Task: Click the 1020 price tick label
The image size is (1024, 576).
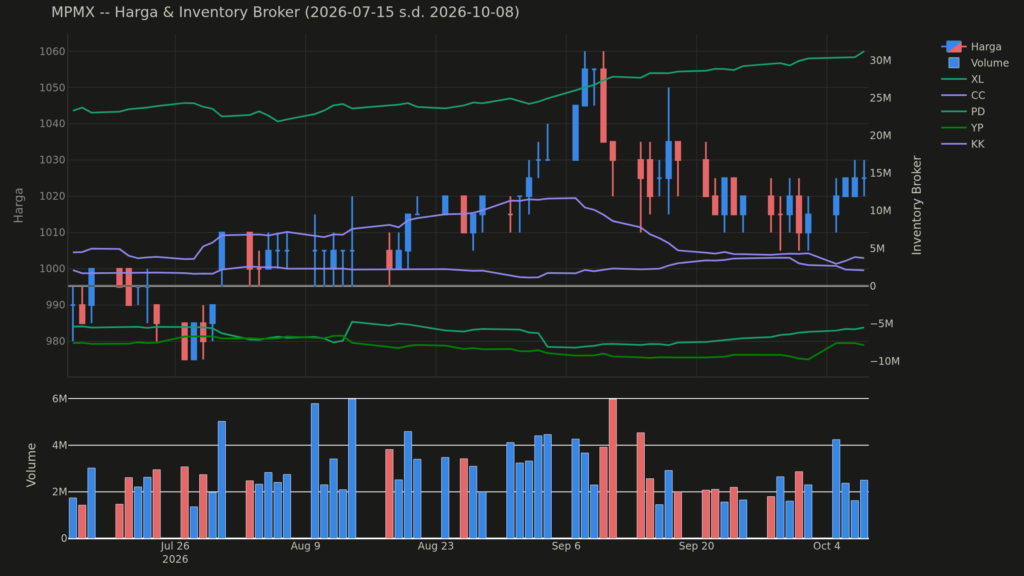Action: point(52,196)
